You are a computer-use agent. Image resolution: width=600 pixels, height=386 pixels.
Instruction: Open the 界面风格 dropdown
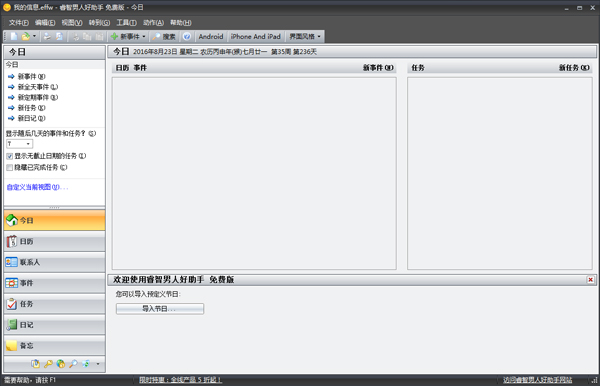point(305,36)
